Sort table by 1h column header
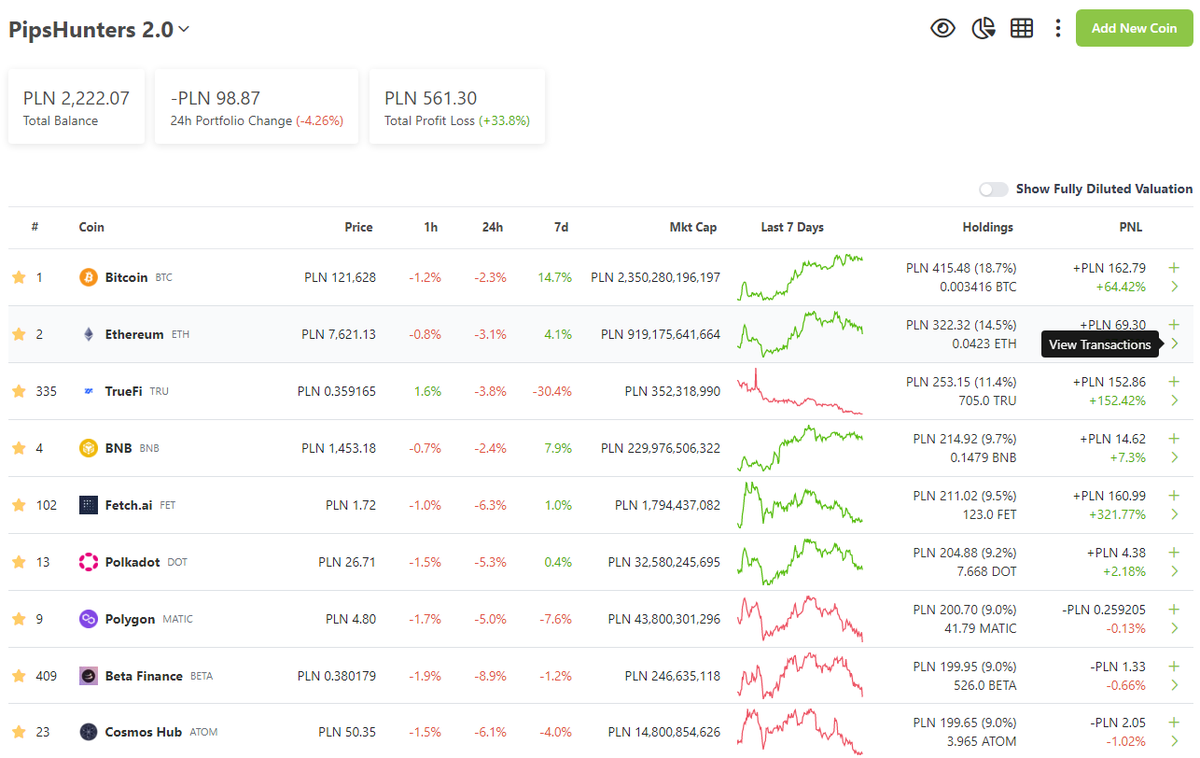 431,227
